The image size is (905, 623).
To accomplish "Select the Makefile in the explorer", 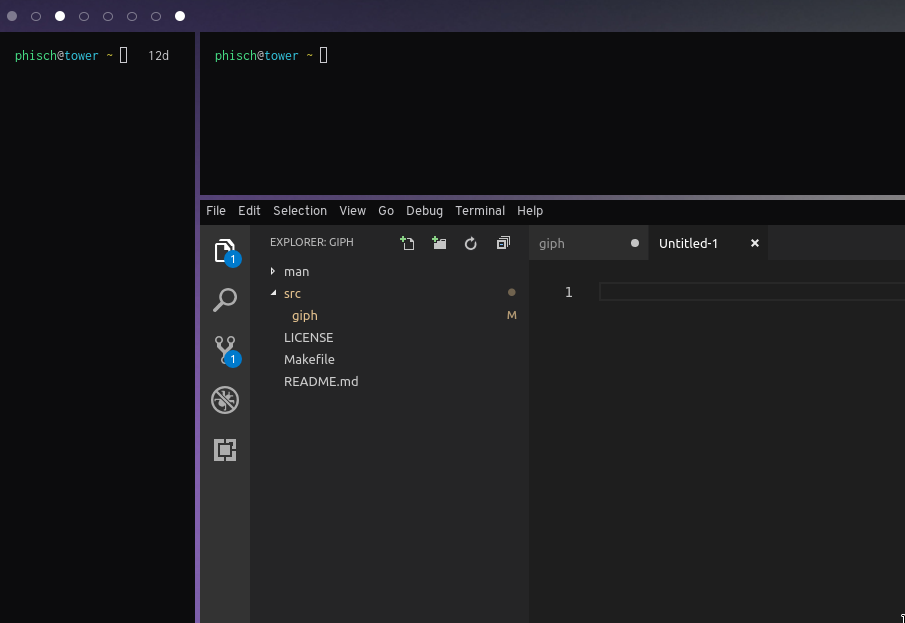I will (x=309, y=359).
